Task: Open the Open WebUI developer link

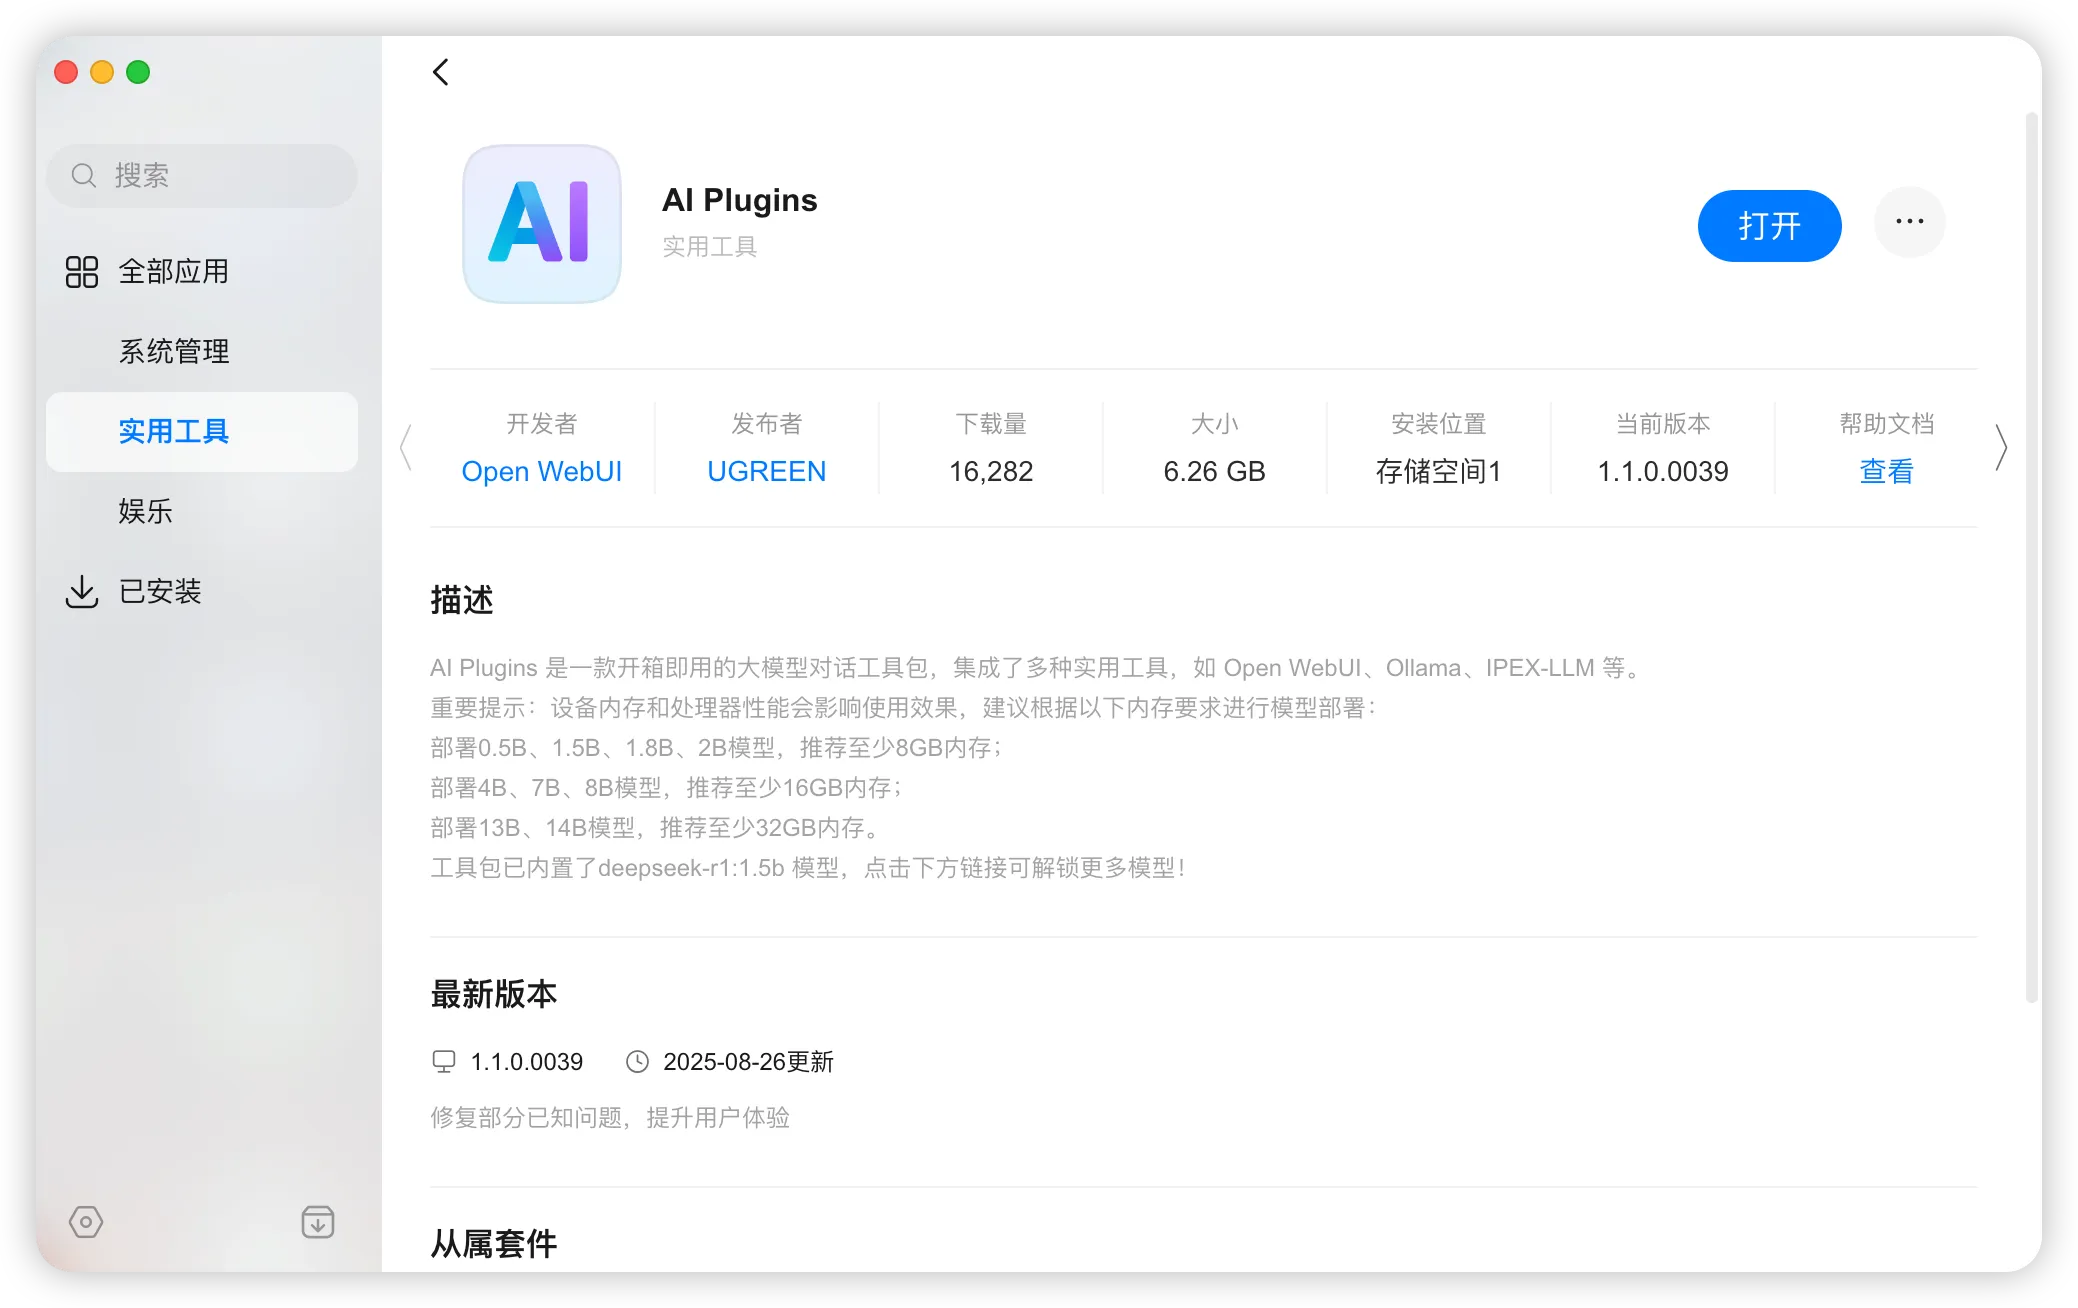Action: tap(542, 472)
